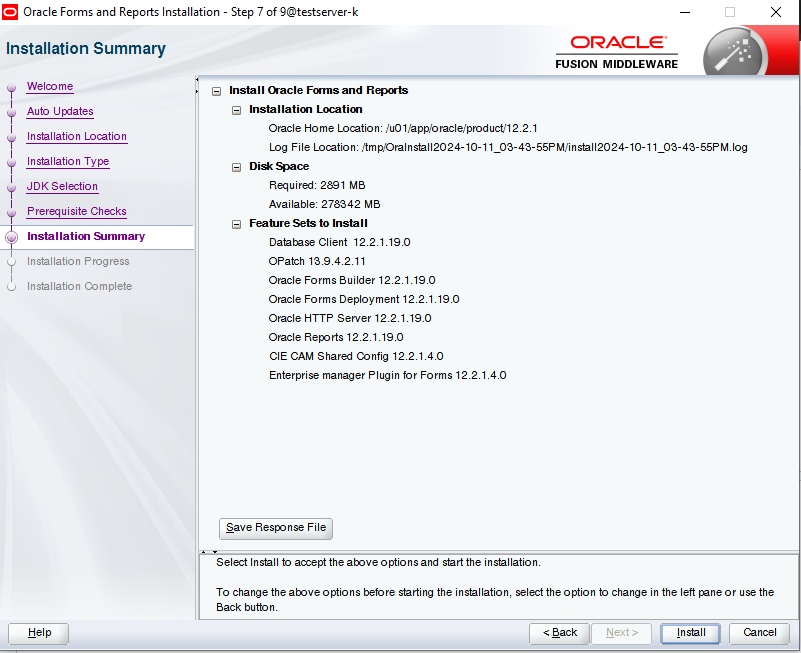Select Oracle HTTP Server 12.2.1.19.0 row
This screenshot has height=653, width=801.
[x=350, y=318]
